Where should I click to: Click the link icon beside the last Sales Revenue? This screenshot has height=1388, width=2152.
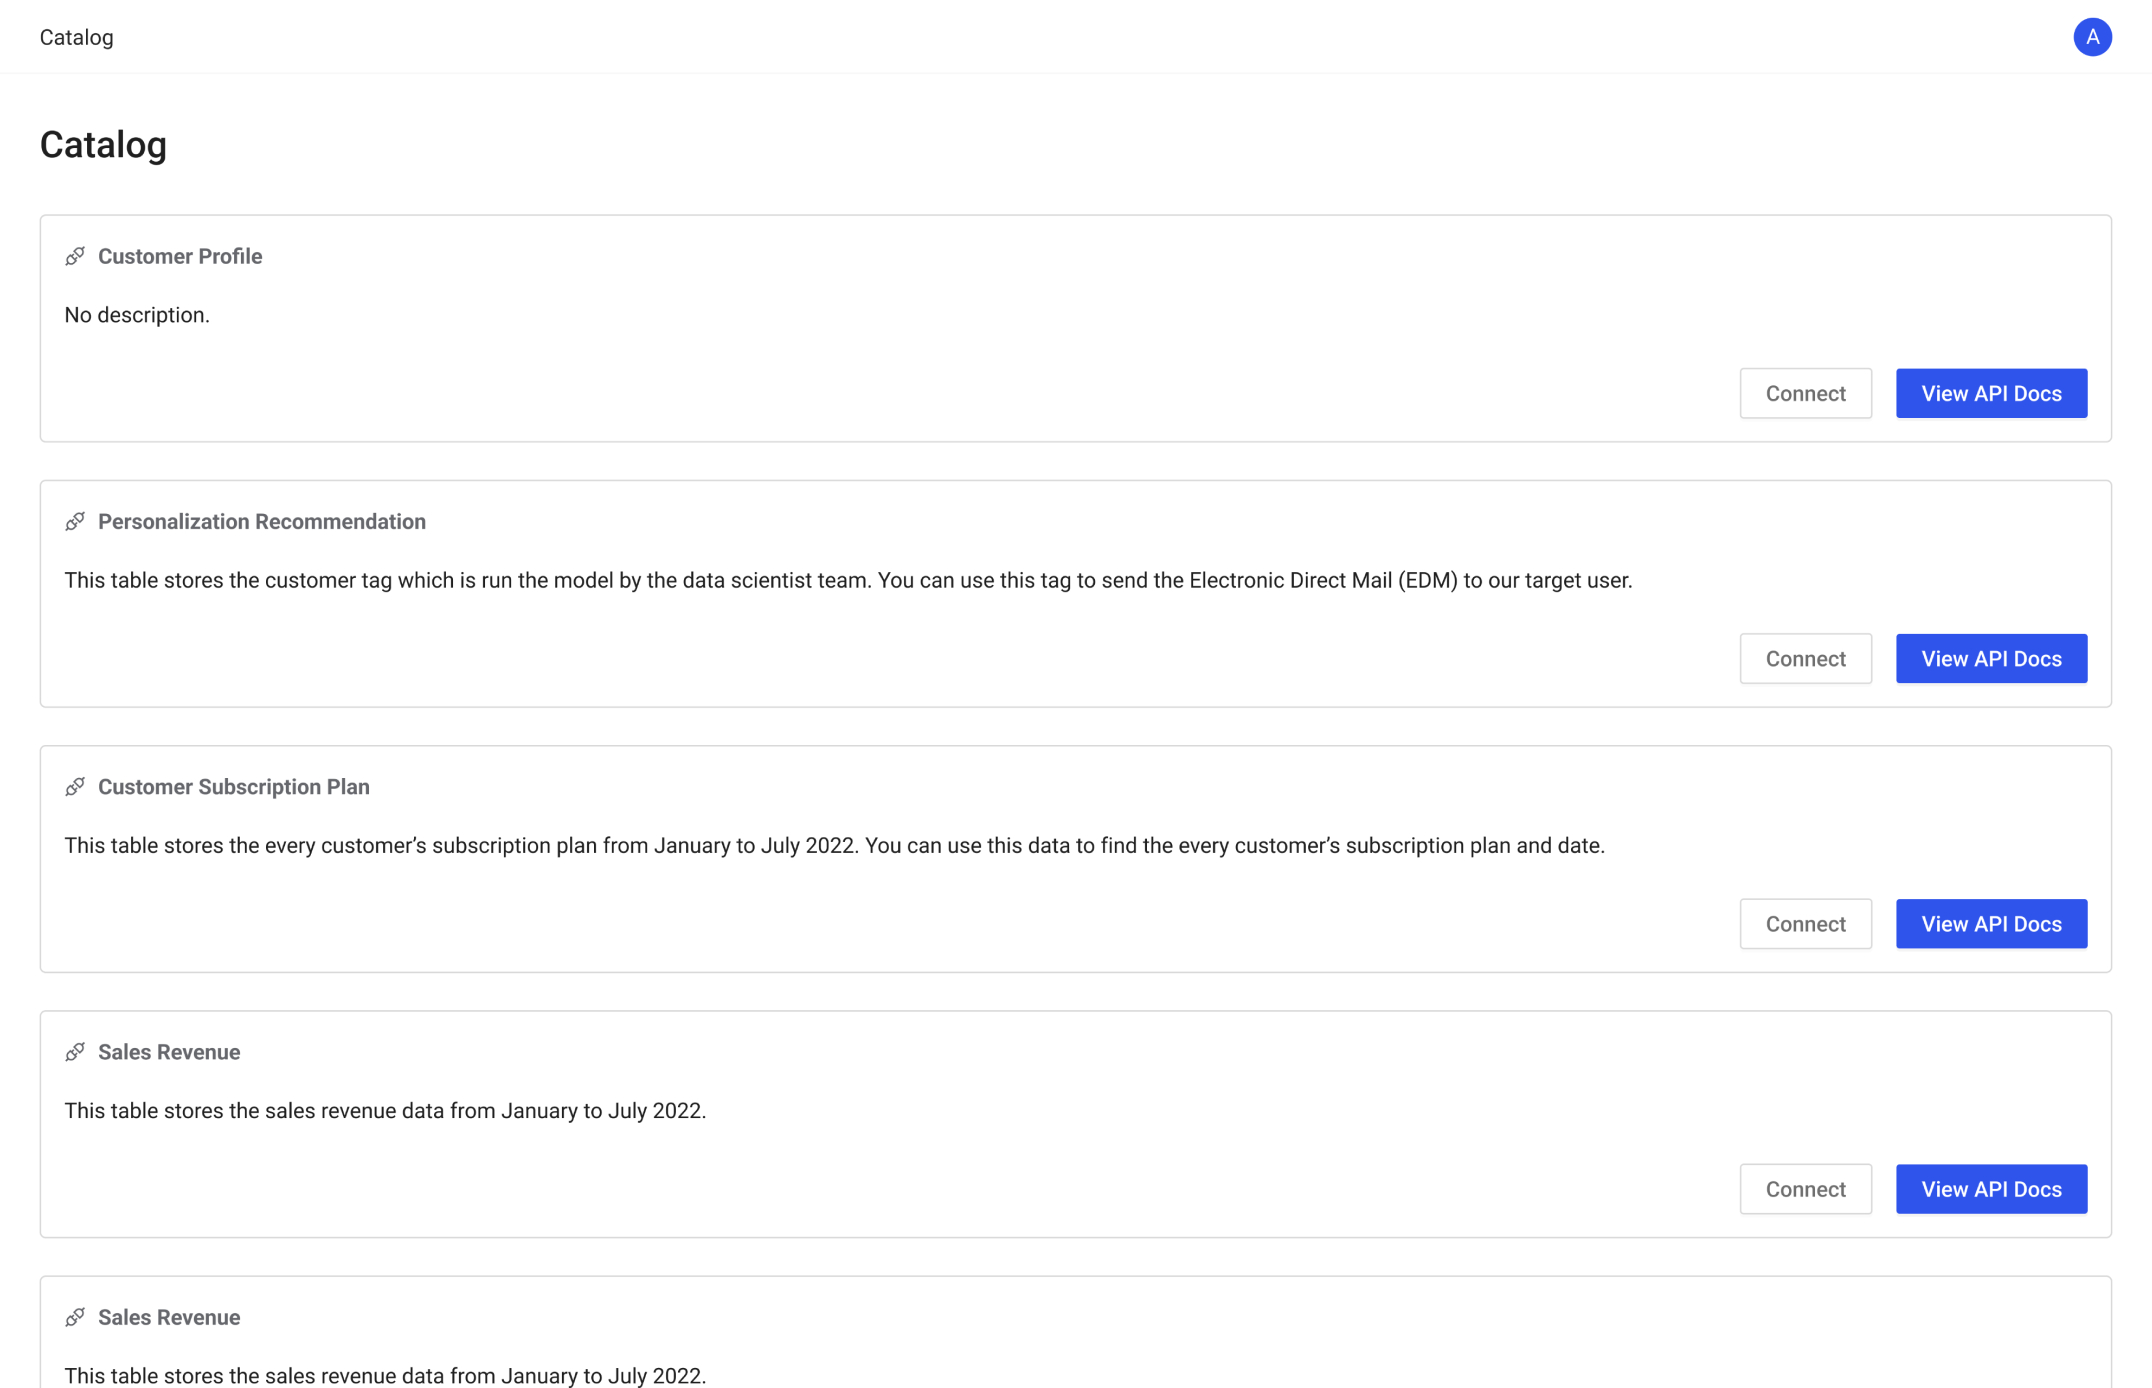[75, 1317]
